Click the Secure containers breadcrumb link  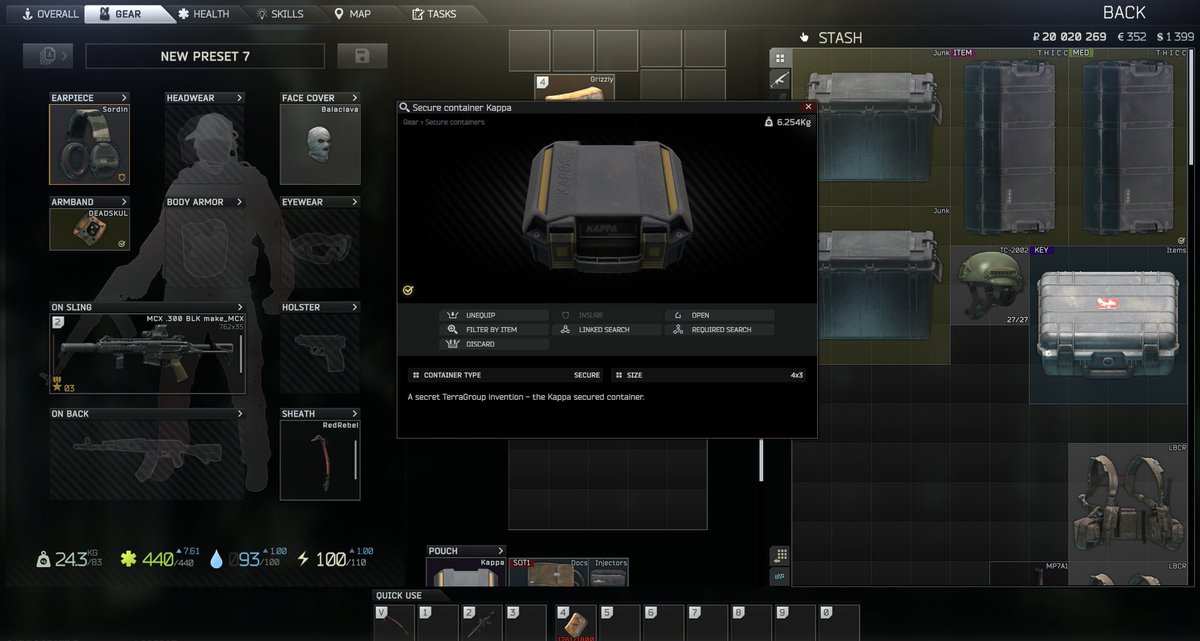(455, 122)
